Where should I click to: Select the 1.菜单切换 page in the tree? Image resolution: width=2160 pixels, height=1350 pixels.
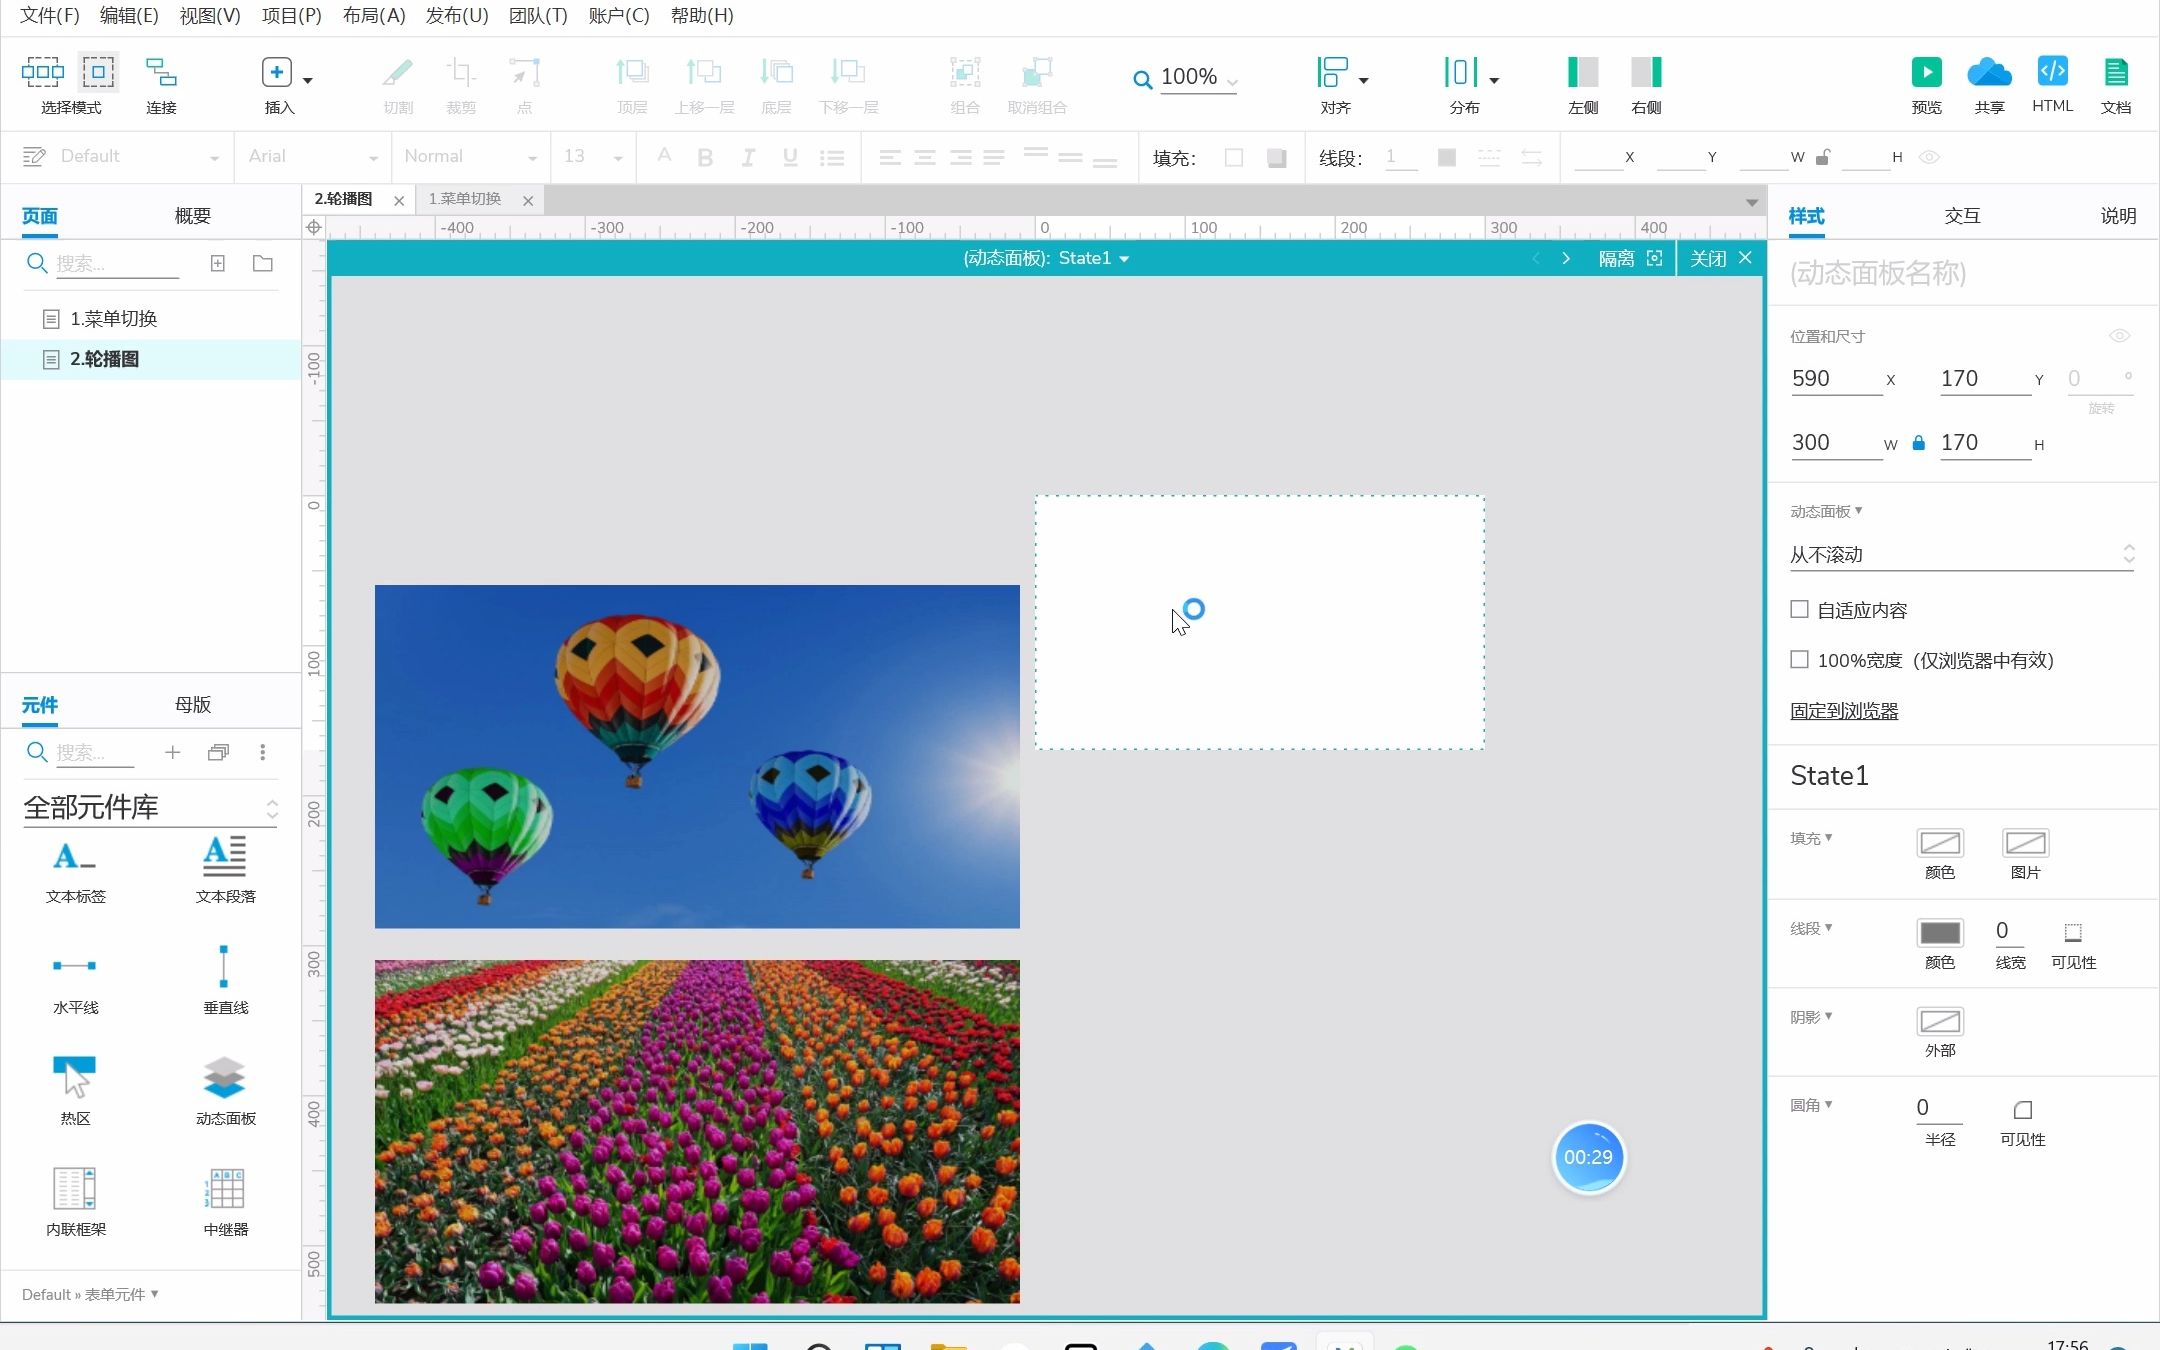(x=113, y=319)
